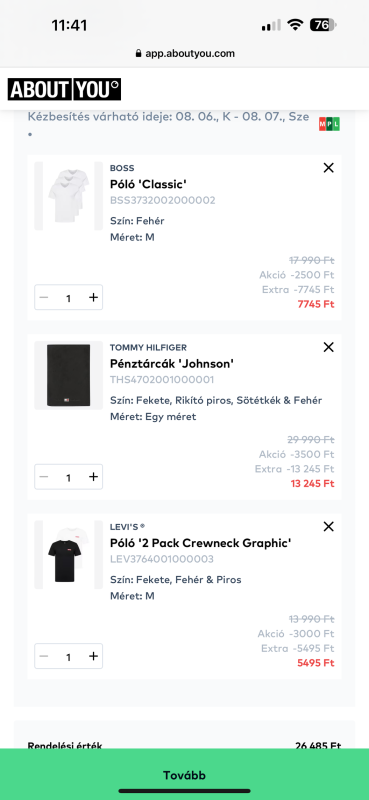Image resolution: width=369 pixels, height=800 pixels.
Task: Tap the green Tovább button
Action: tap(184, 774)
